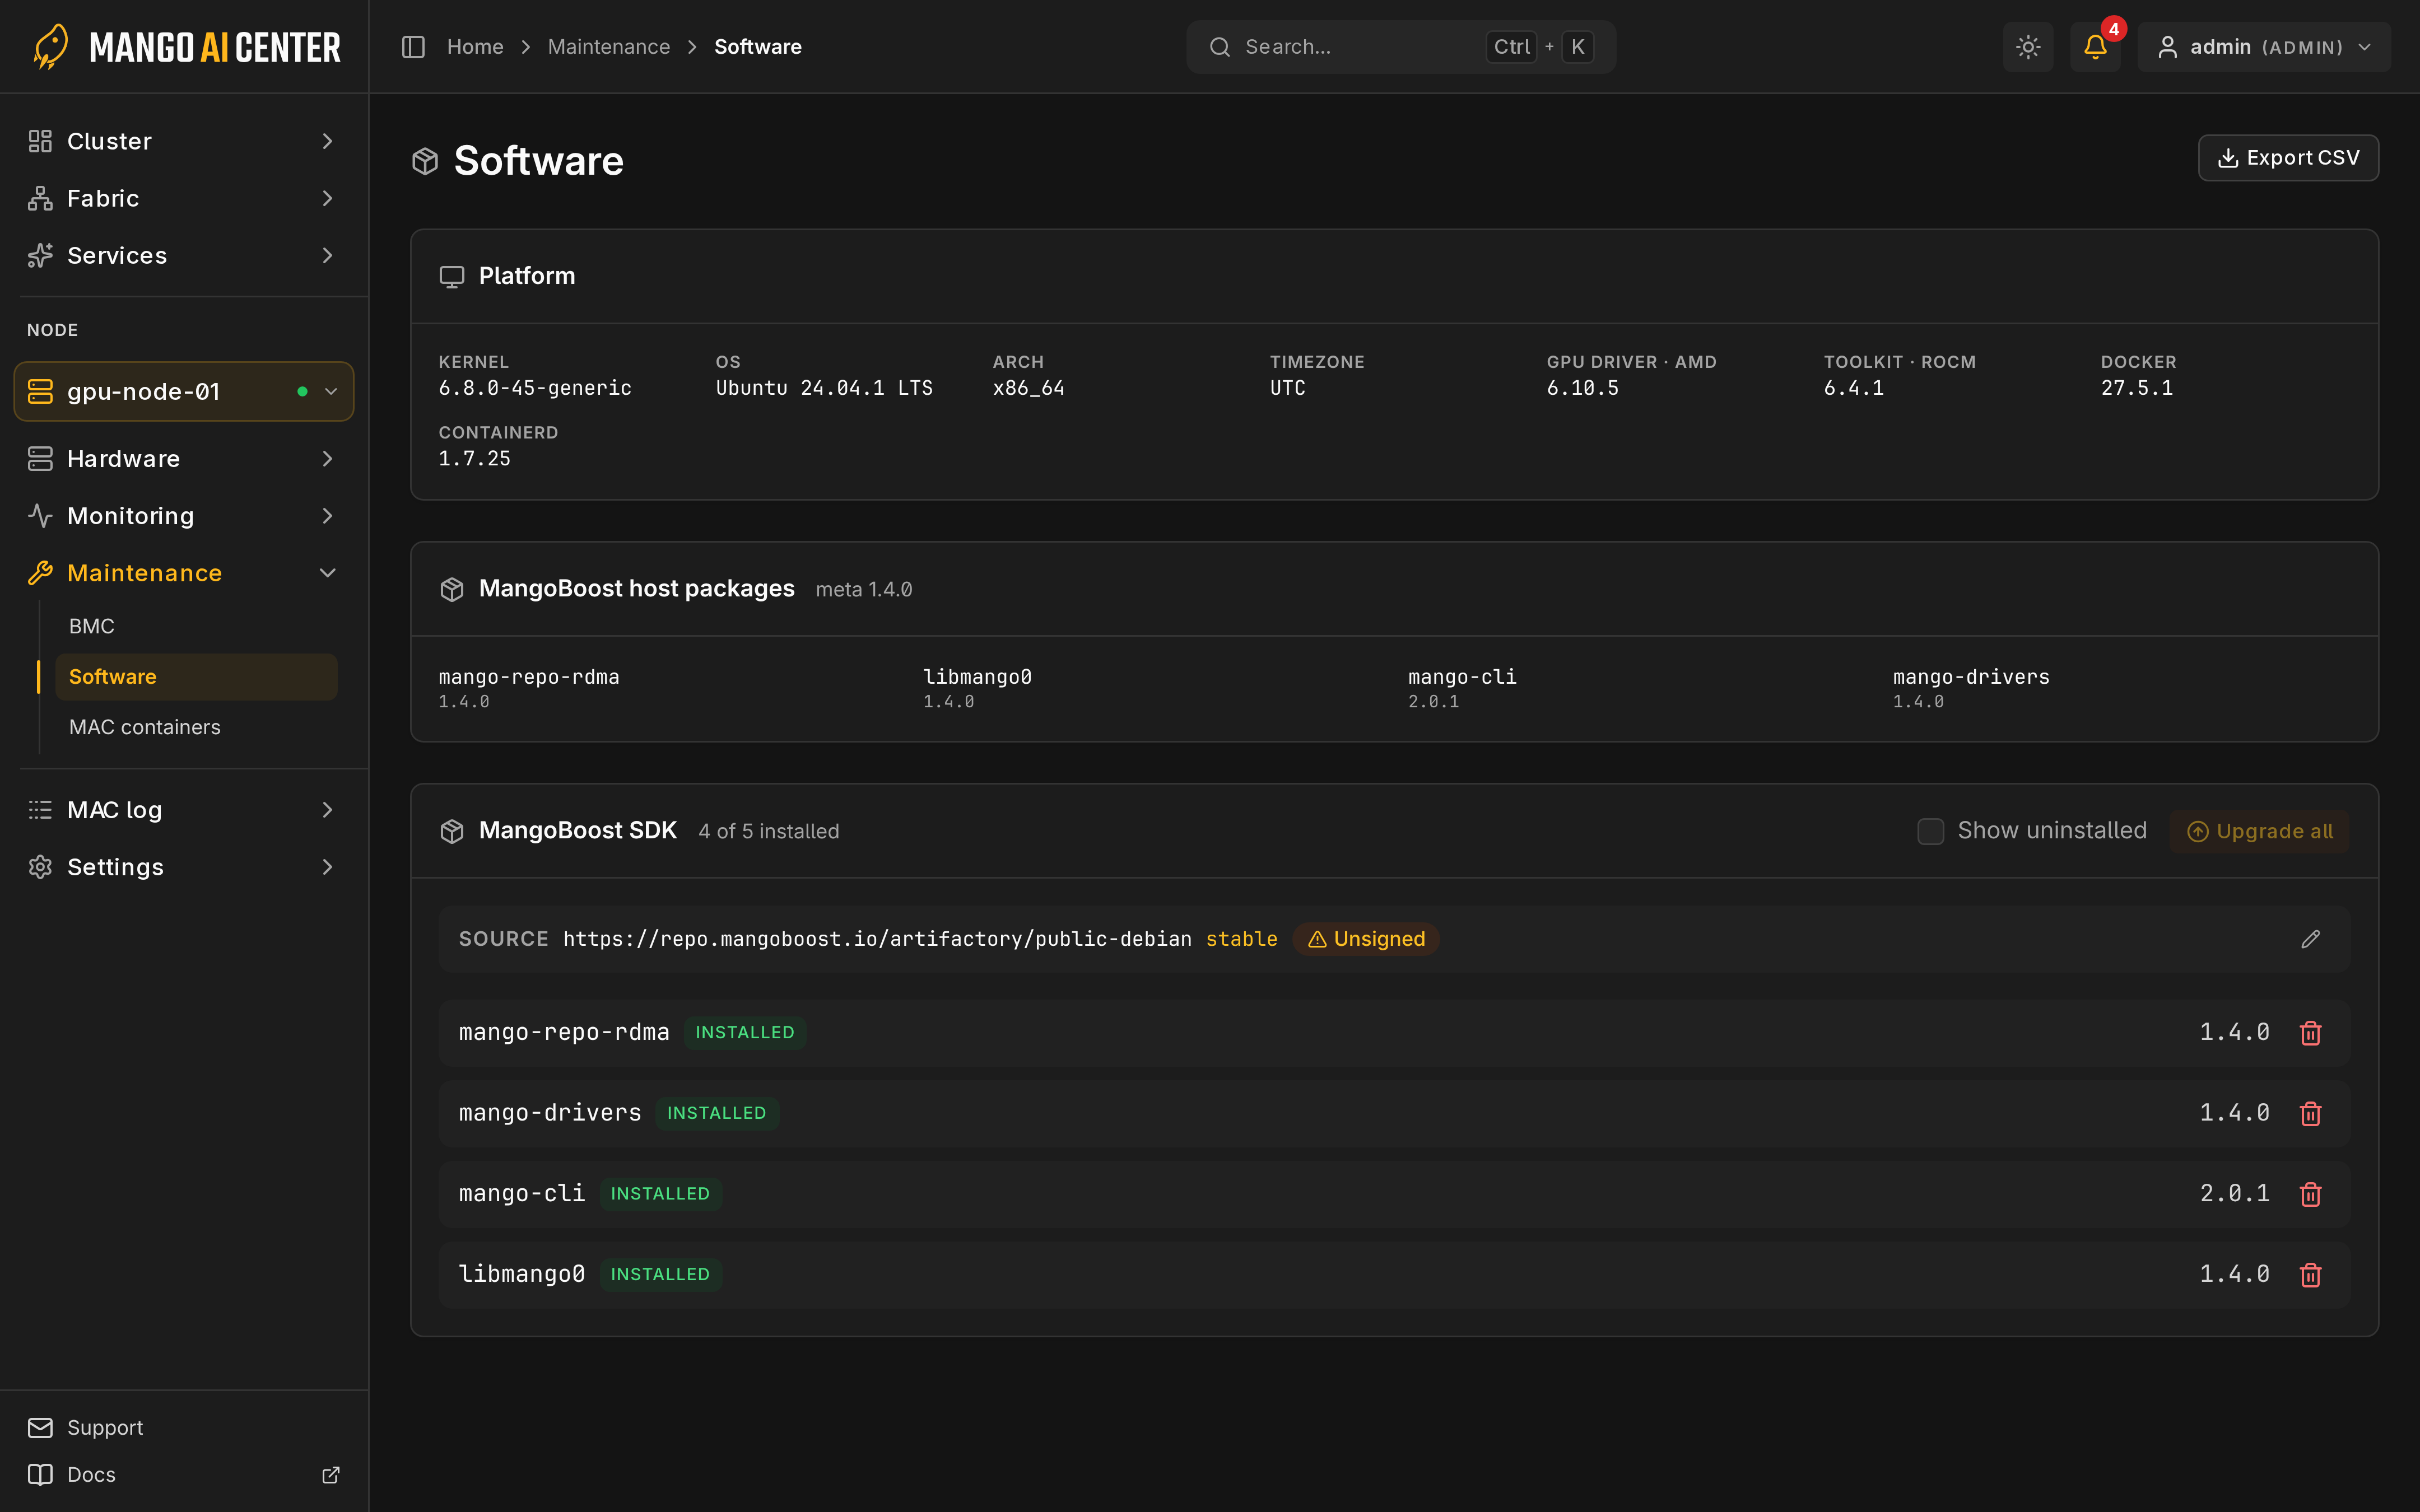Click the Docker version 27.5.1
This screenshot has width=2420, height=1512.
coord(2136,388)
